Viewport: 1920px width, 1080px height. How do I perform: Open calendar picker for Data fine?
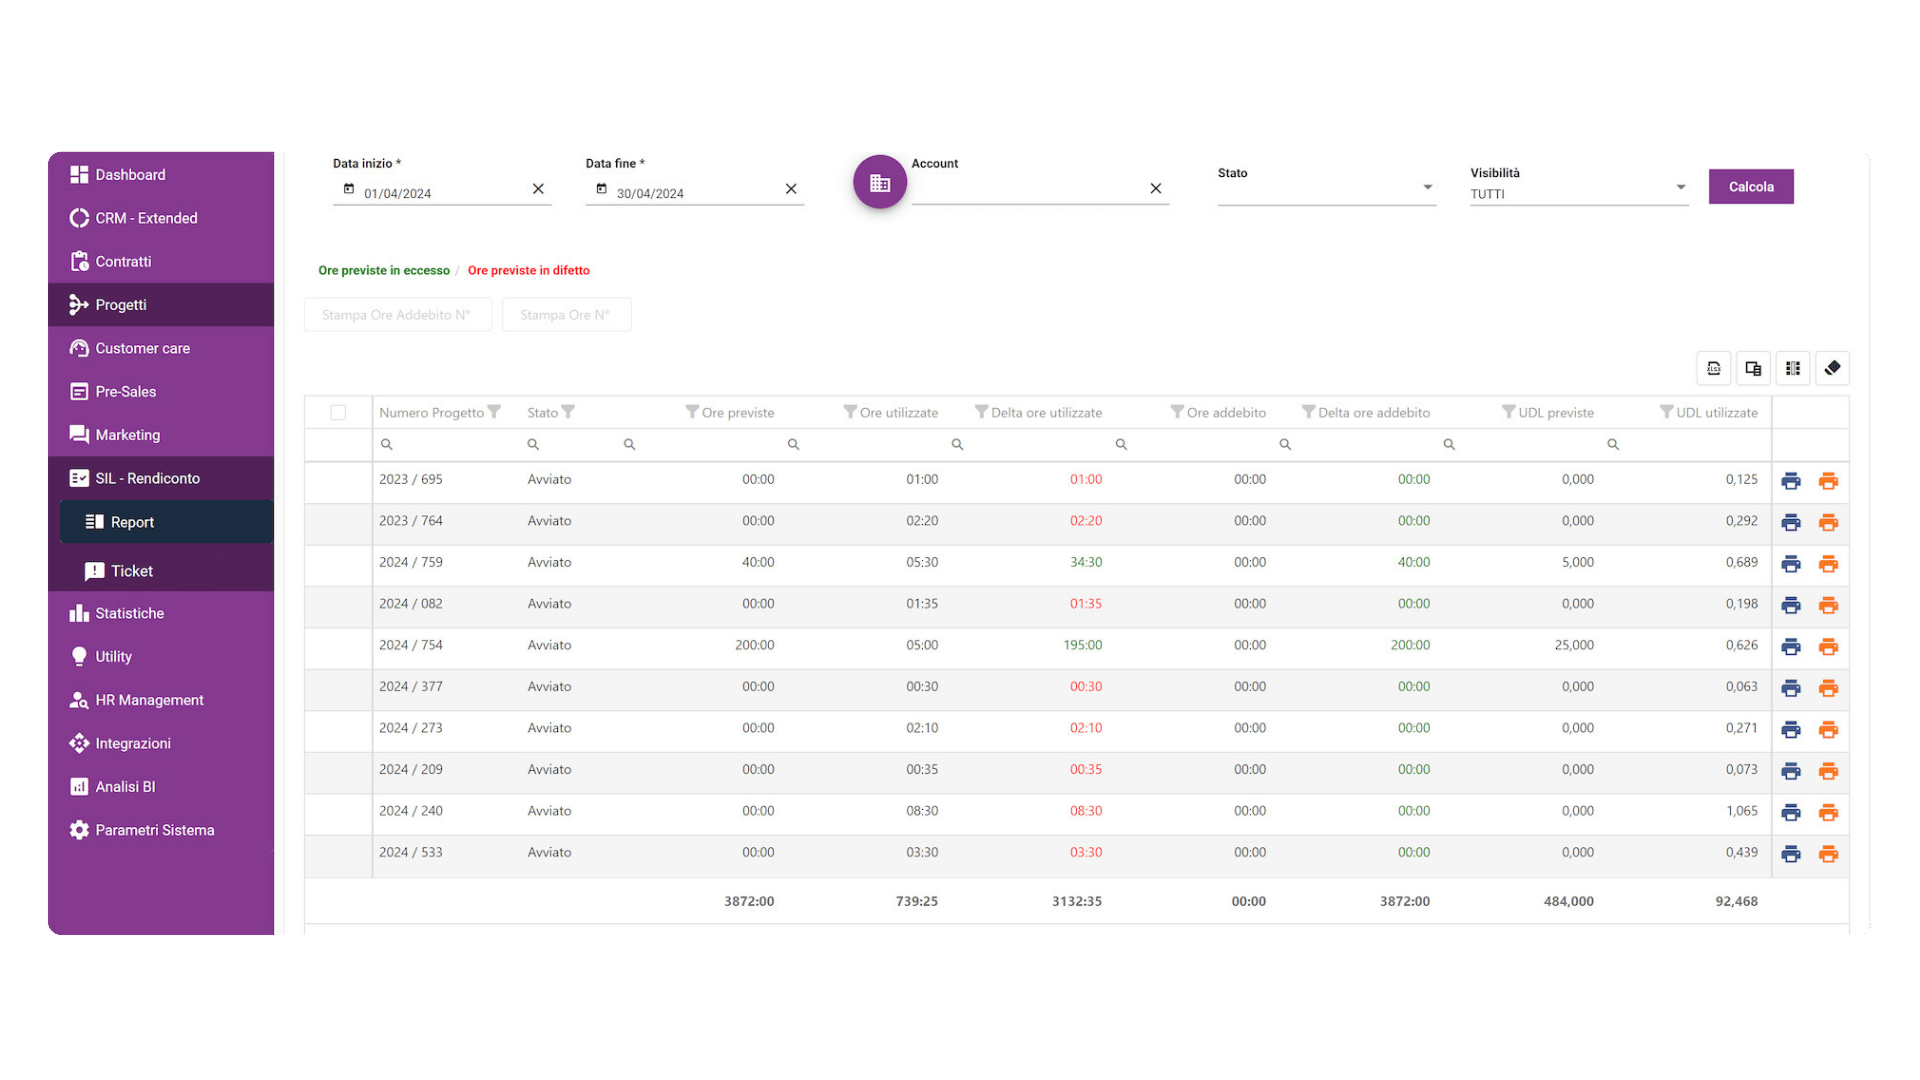pyautogui.click(x=602, y=189)
